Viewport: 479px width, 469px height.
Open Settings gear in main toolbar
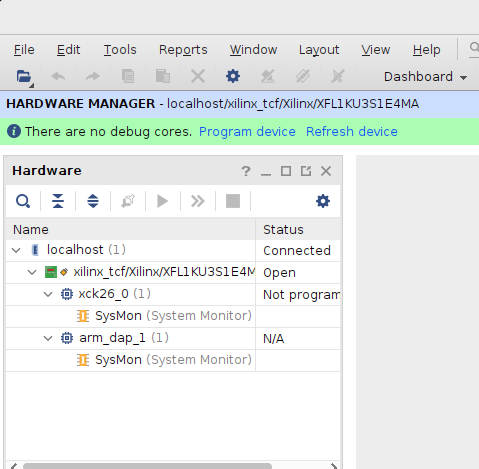pos(233,77)
